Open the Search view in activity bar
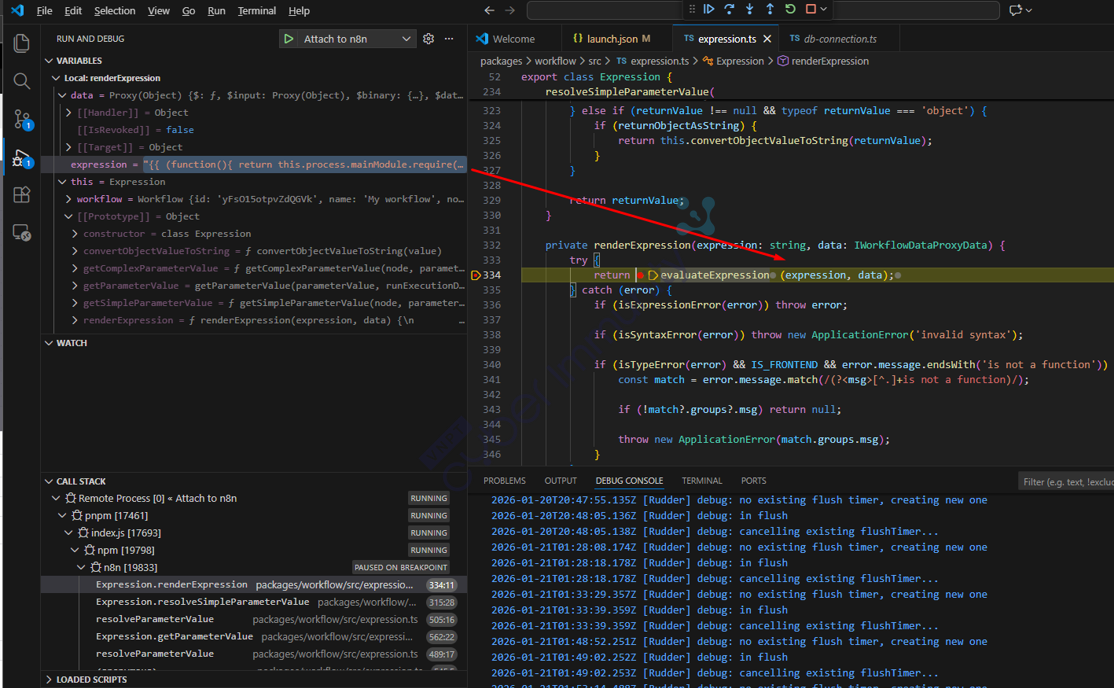 21,81
